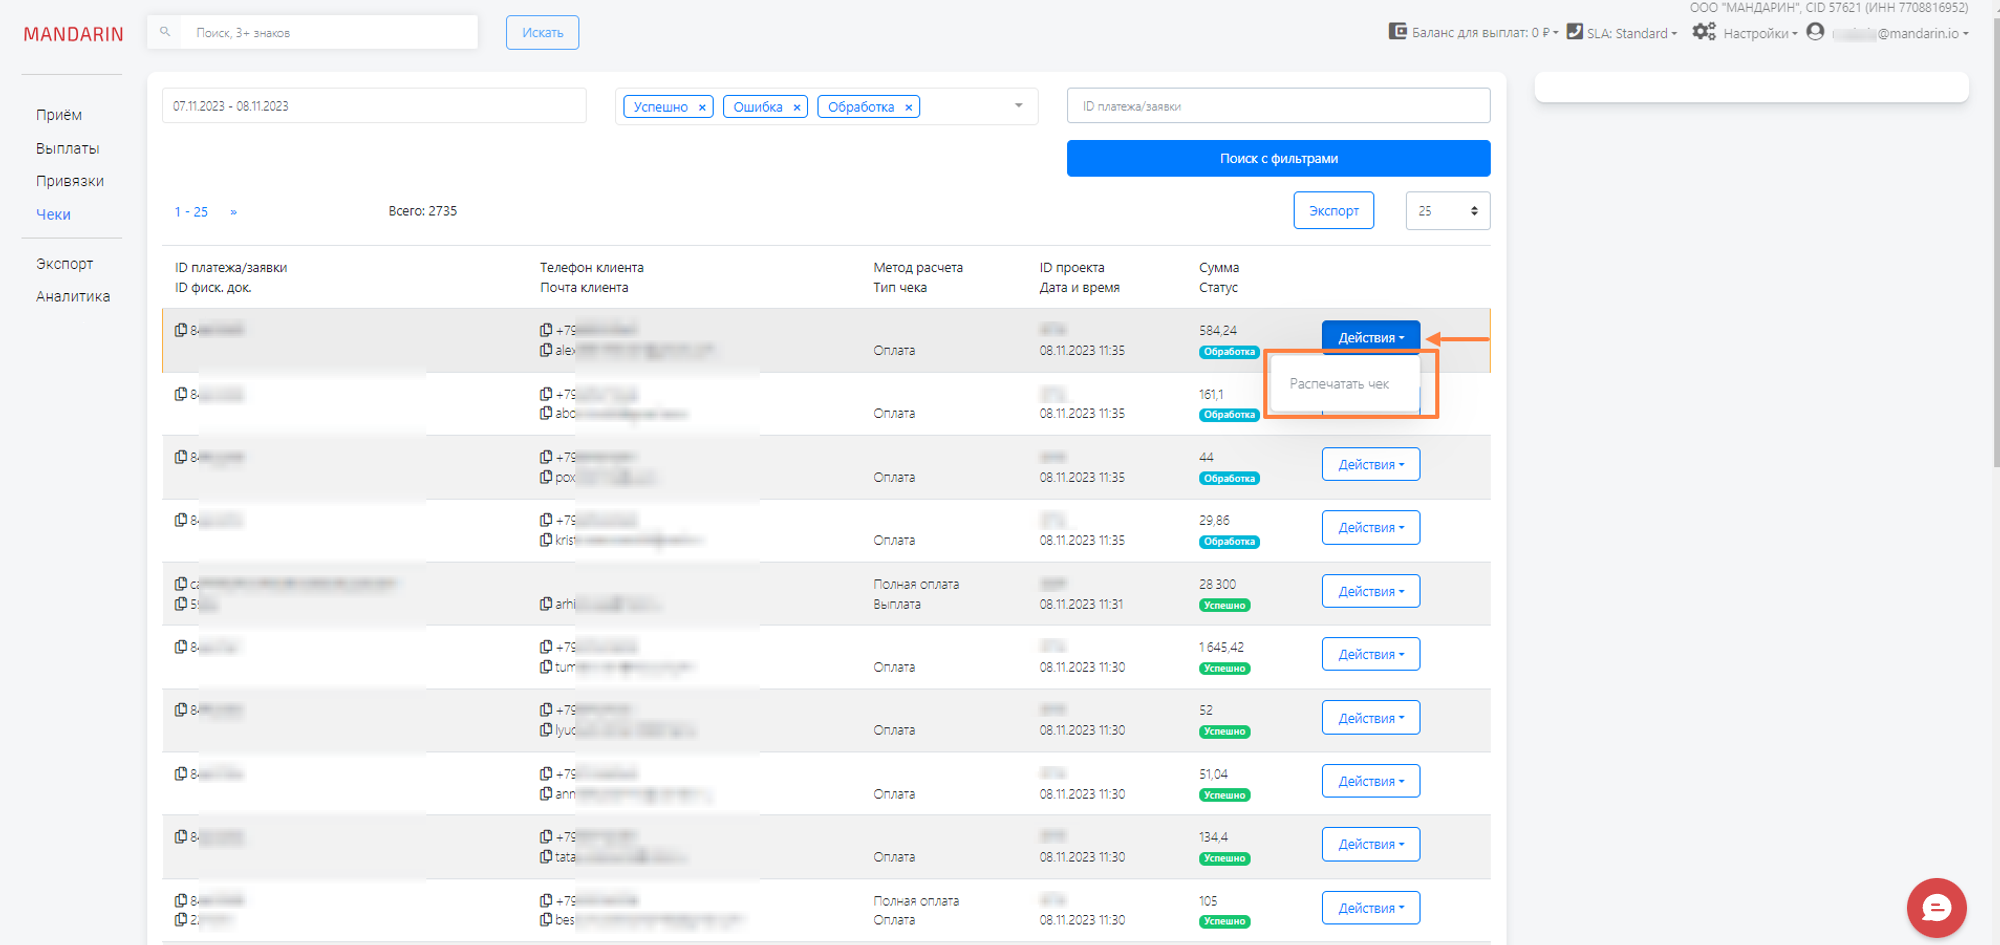This screenshot has width=2000, height=945.
Task: Click the user account avatar icon
Action: coord(1815,32)
